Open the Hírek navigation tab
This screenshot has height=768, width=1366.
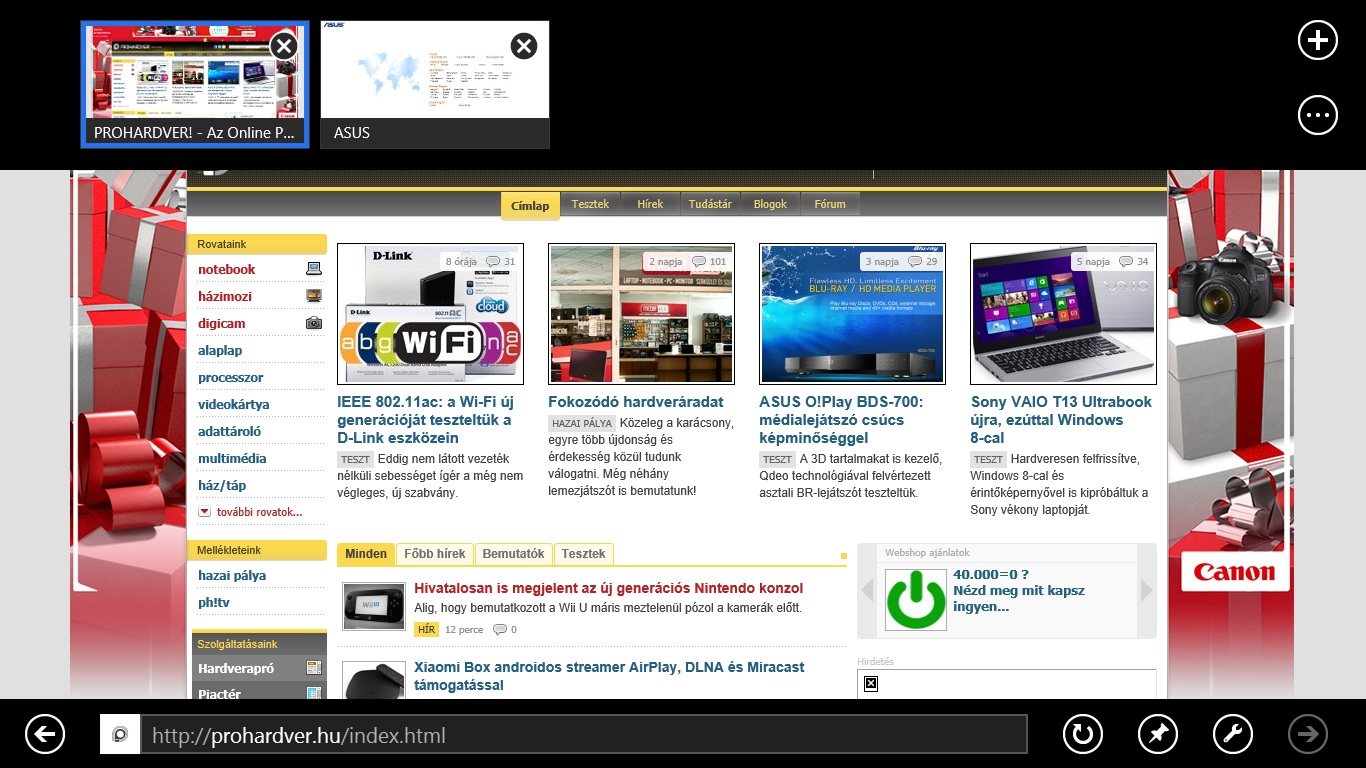pyautogui.click(x=650, y=204)
